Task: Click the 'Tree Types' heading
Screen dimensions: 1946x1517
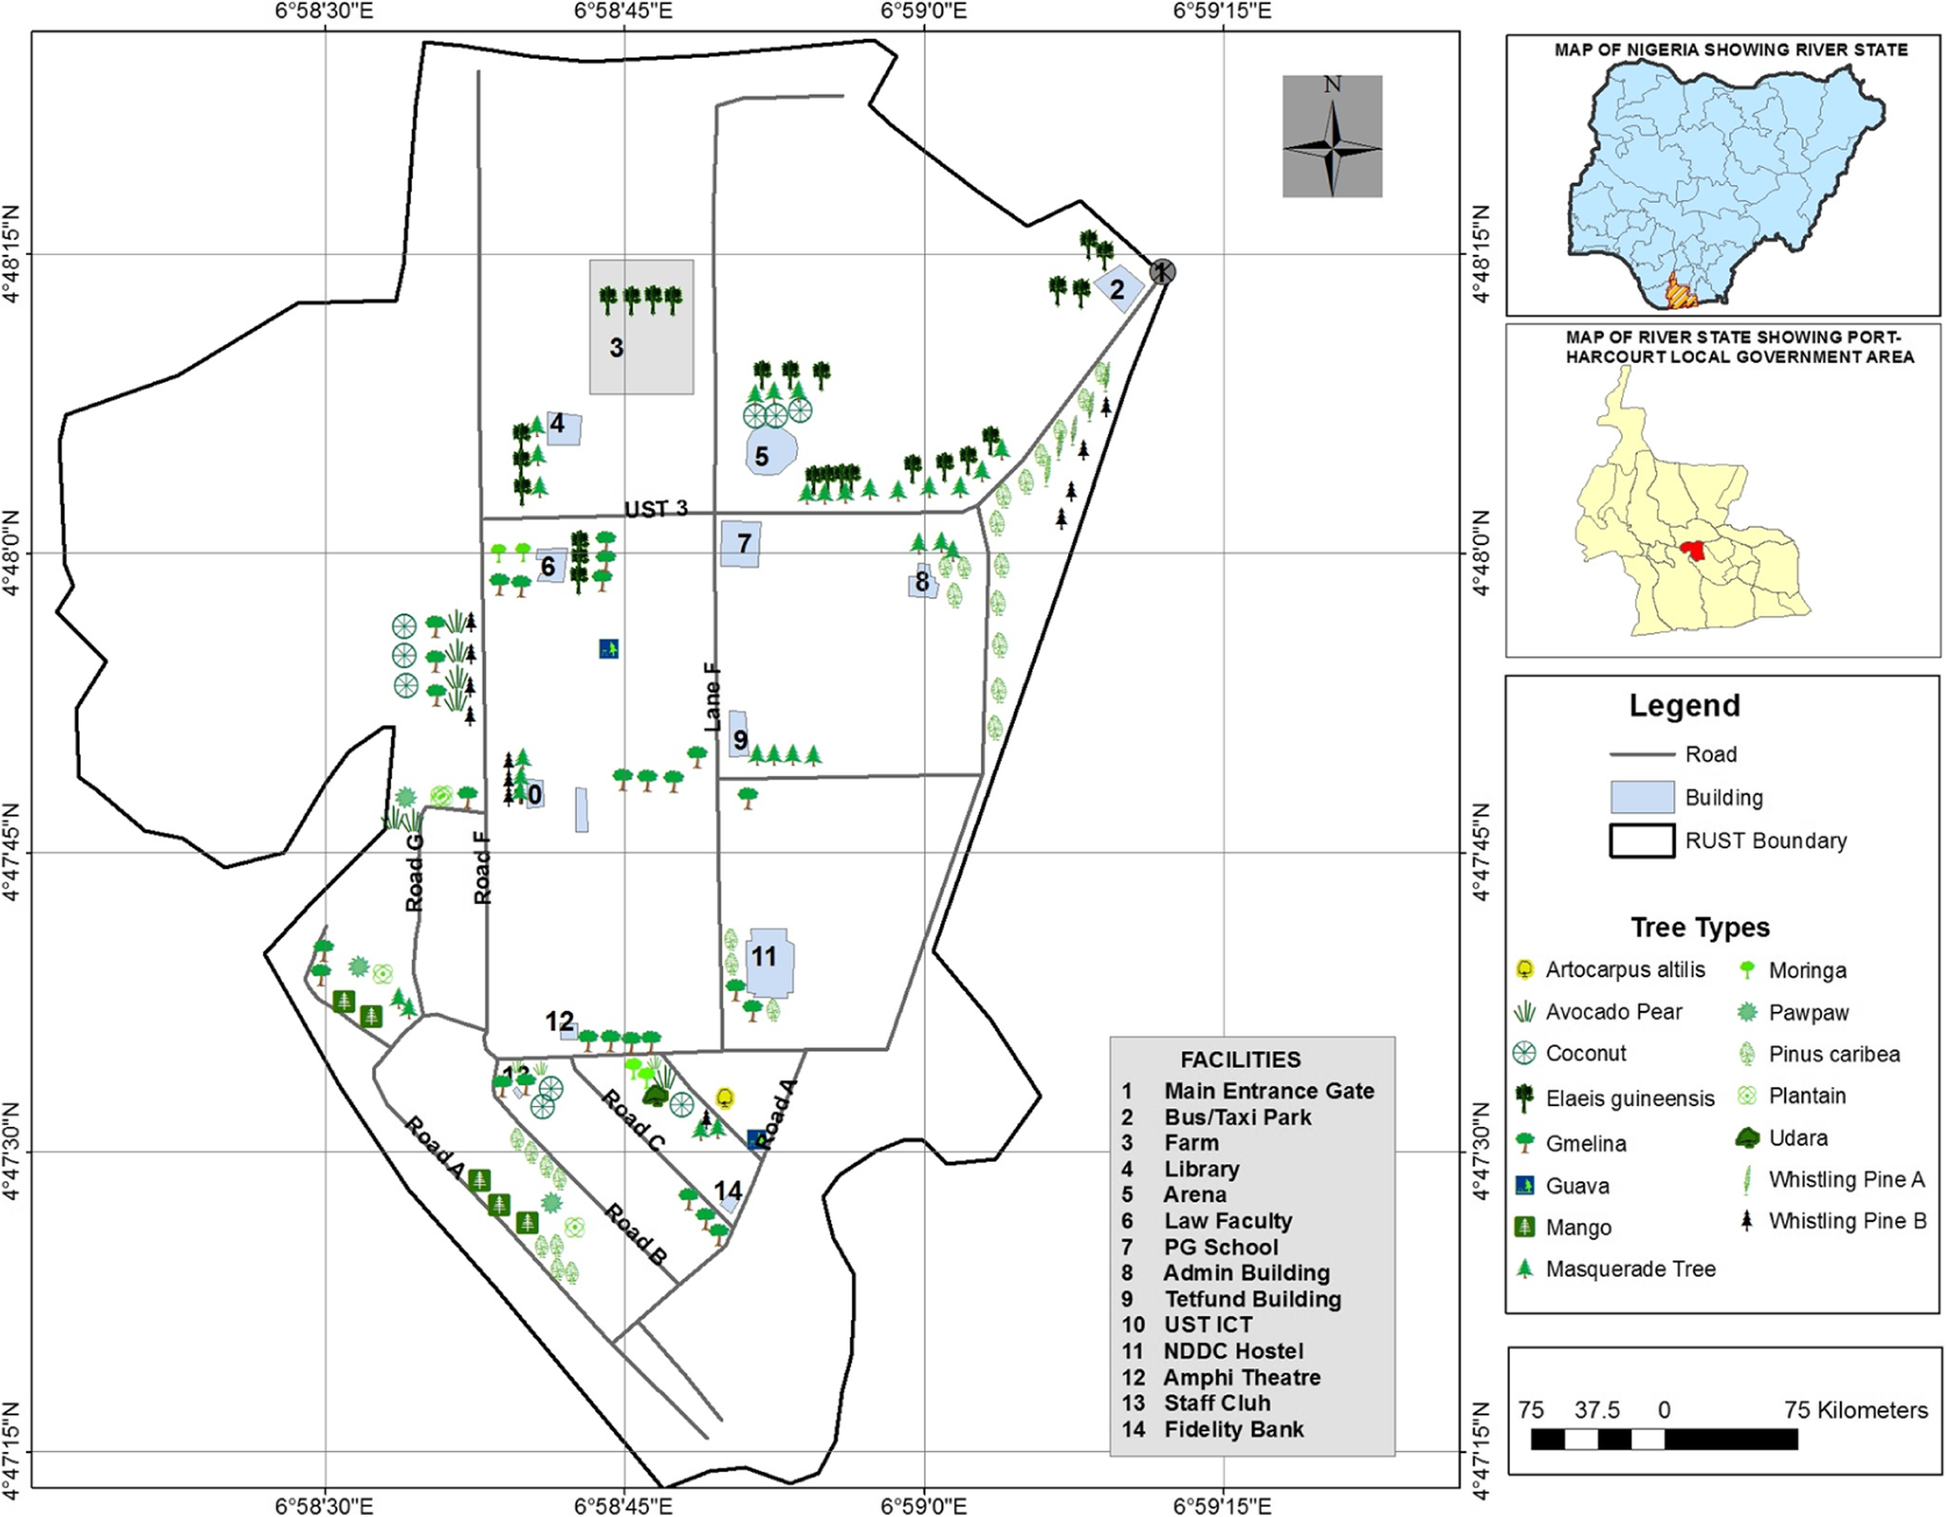Action: [x=1700, y=927]
